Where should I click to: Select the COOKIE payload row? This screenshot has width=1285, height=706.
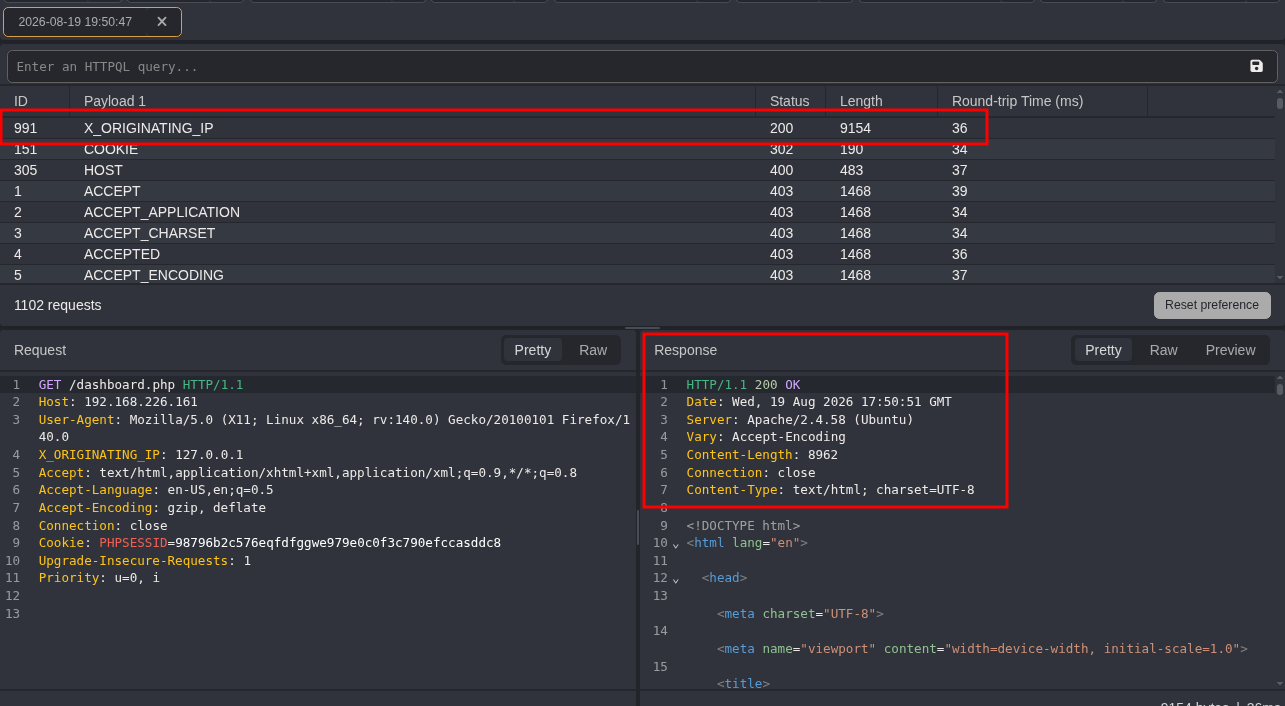click(637, 149)
